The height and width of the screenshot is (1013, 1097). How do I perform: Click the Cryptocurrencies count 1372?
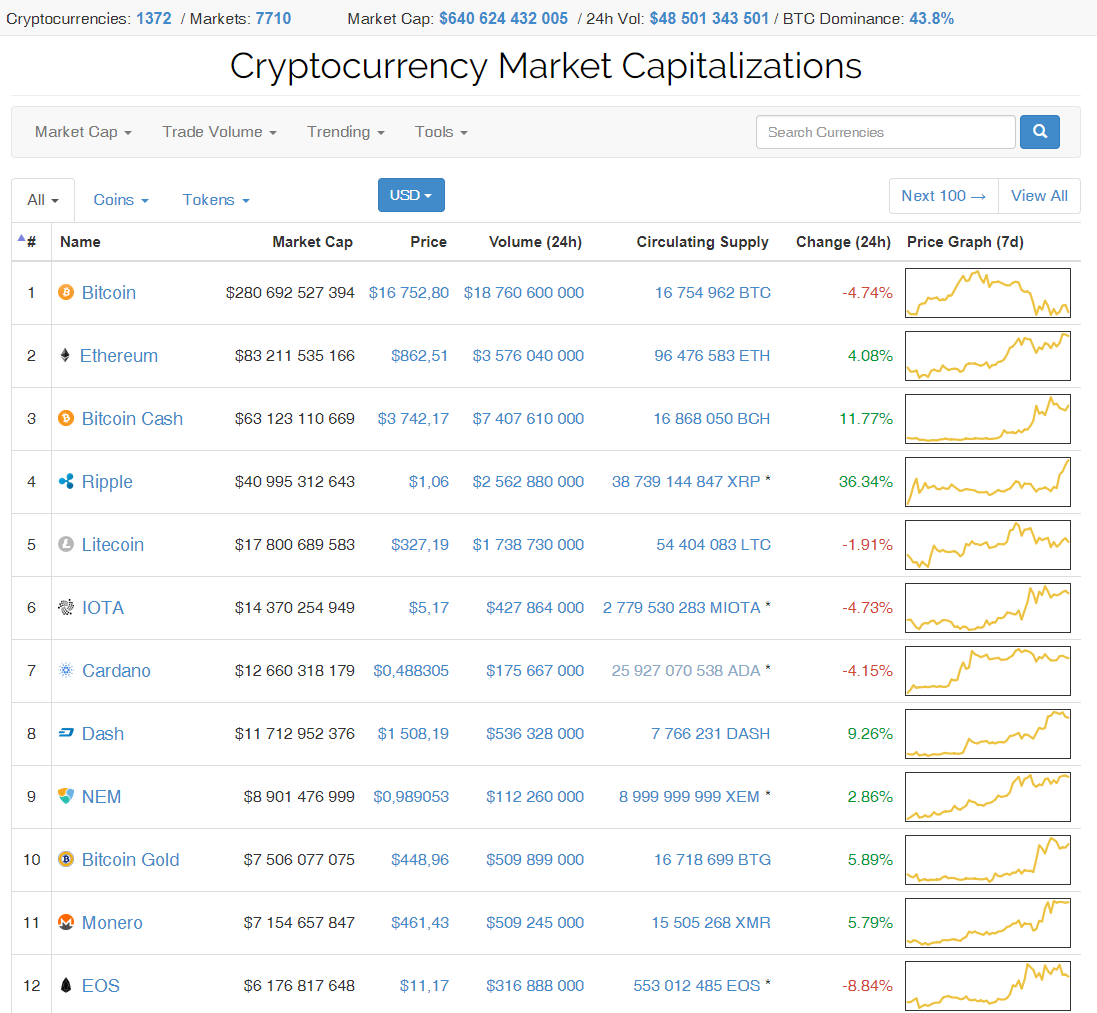[x=154, y=18]
